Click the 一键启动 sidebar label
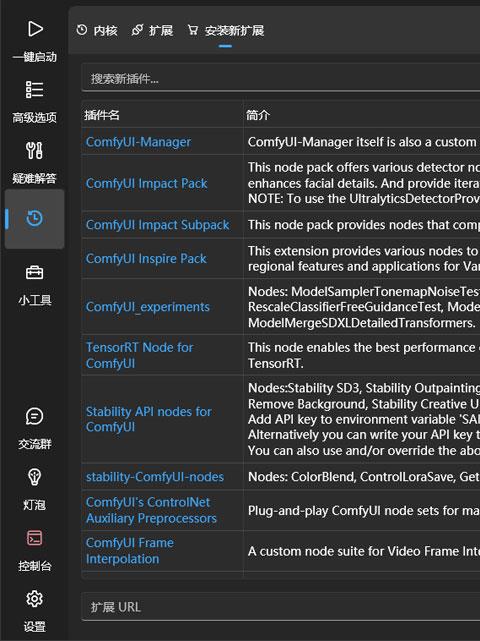480x641 pixels. [x=34, y=57]
